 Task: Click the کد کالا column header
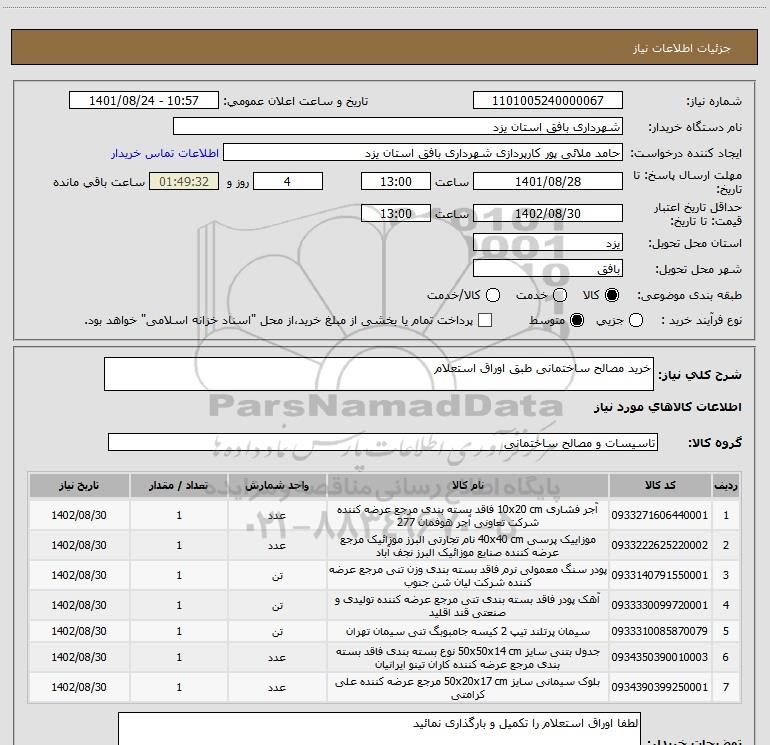point(660,485)
